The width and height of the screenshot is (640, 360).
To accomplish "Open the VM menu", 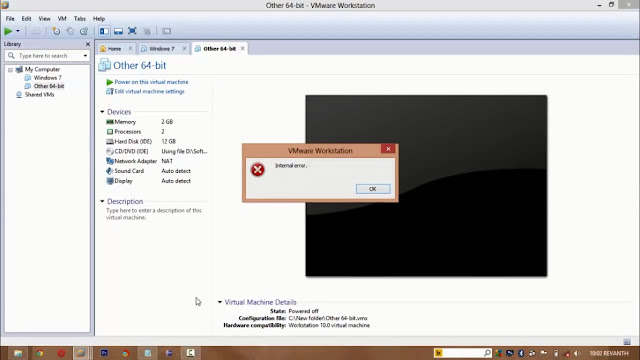I will [62, 18].
